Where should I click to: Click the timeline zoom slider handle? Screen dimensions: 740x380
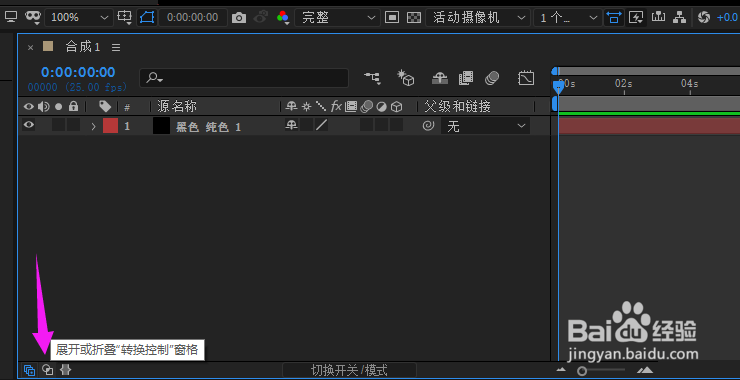pyautogui.click(x=582, y=371)
